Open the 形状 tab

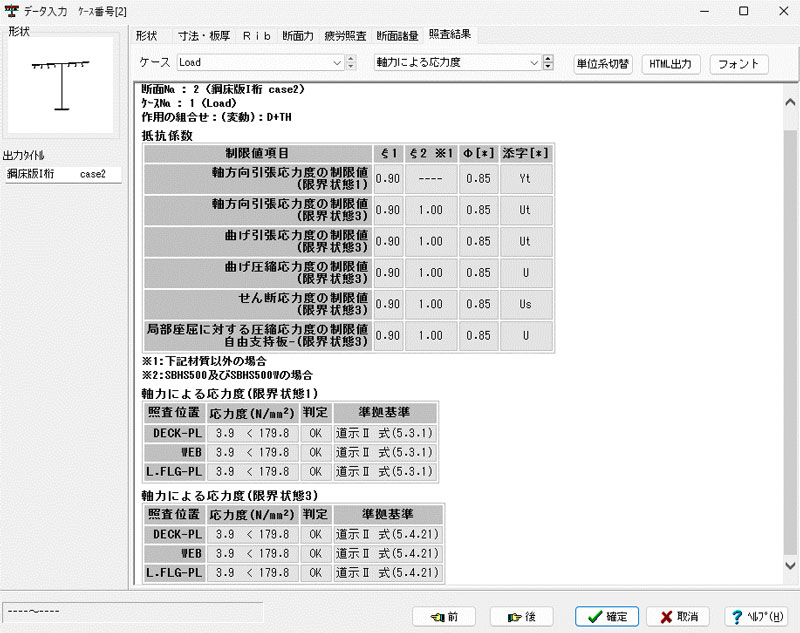[146, 36]
